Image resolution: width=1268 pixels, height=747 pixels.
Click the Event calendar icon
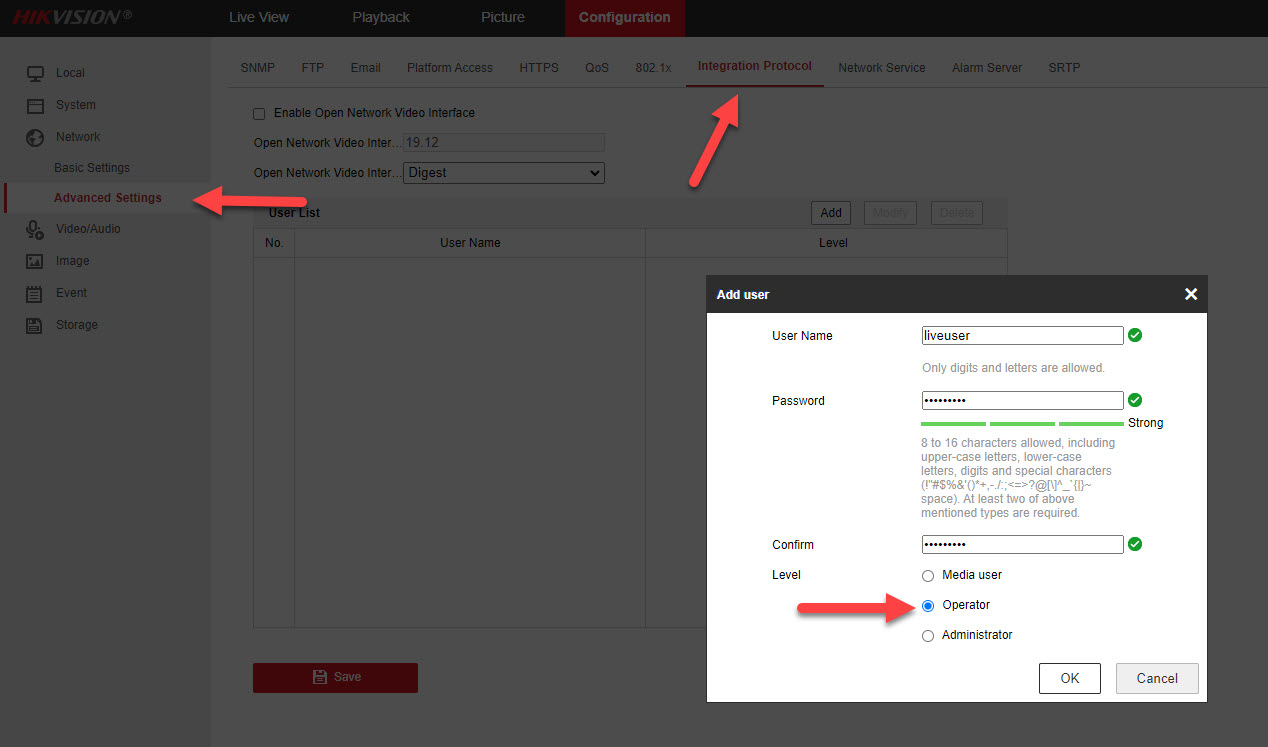(35, 293)
